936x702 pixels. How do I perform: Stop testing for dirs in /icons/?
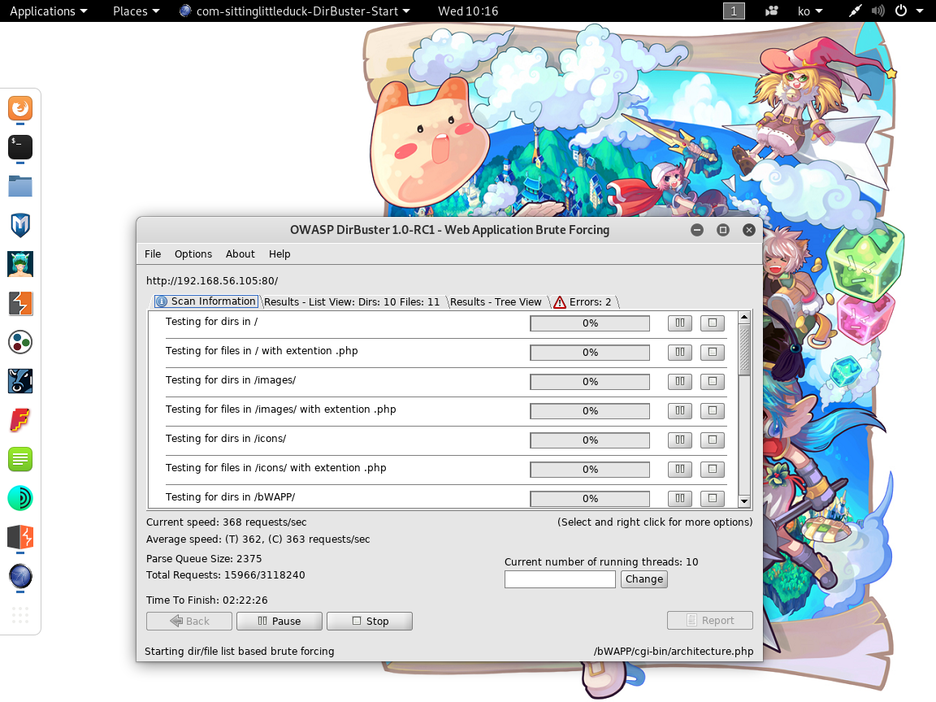tap(712, 440)
